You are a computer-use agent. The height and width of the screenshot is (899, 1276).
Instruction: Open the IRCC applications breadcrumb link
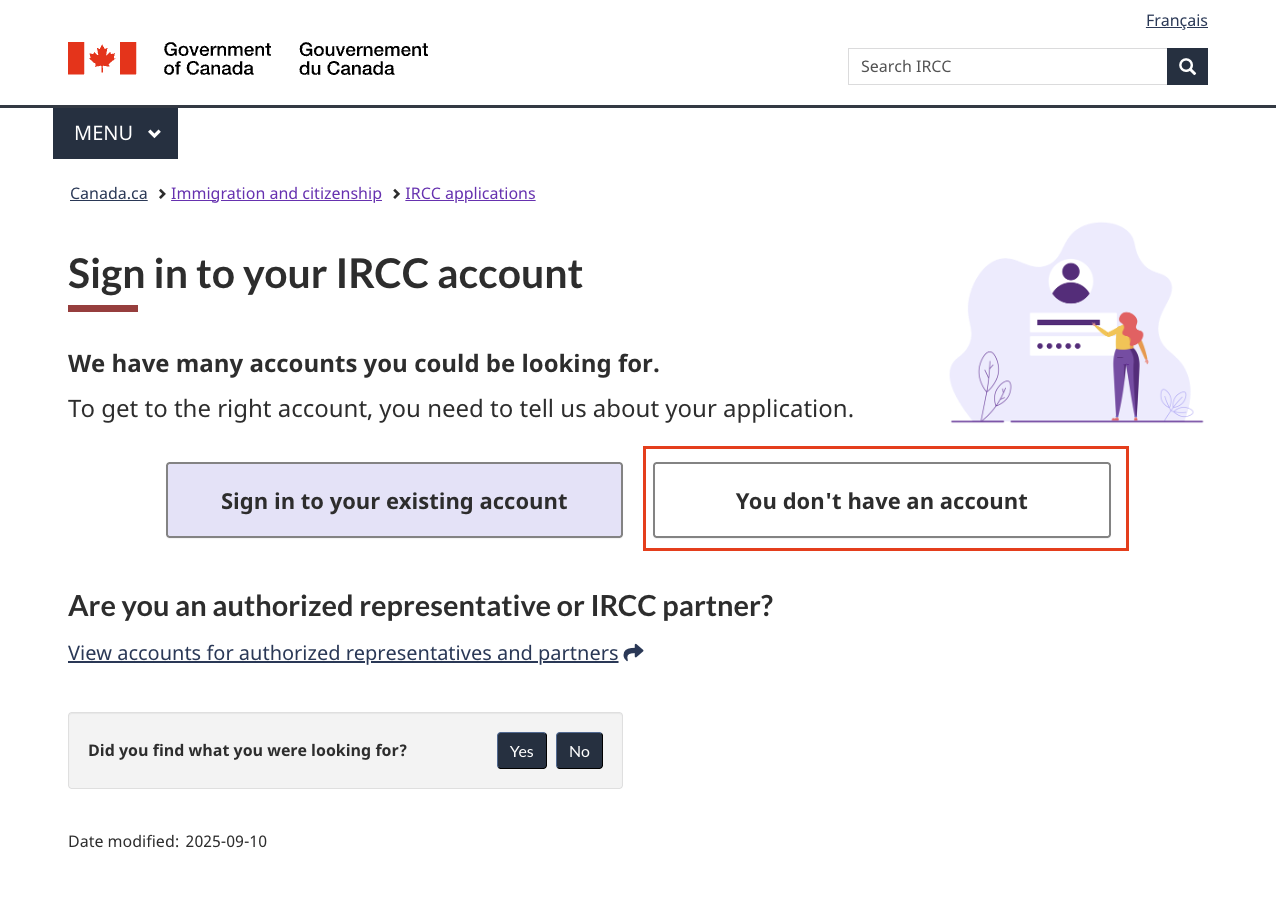470,193
